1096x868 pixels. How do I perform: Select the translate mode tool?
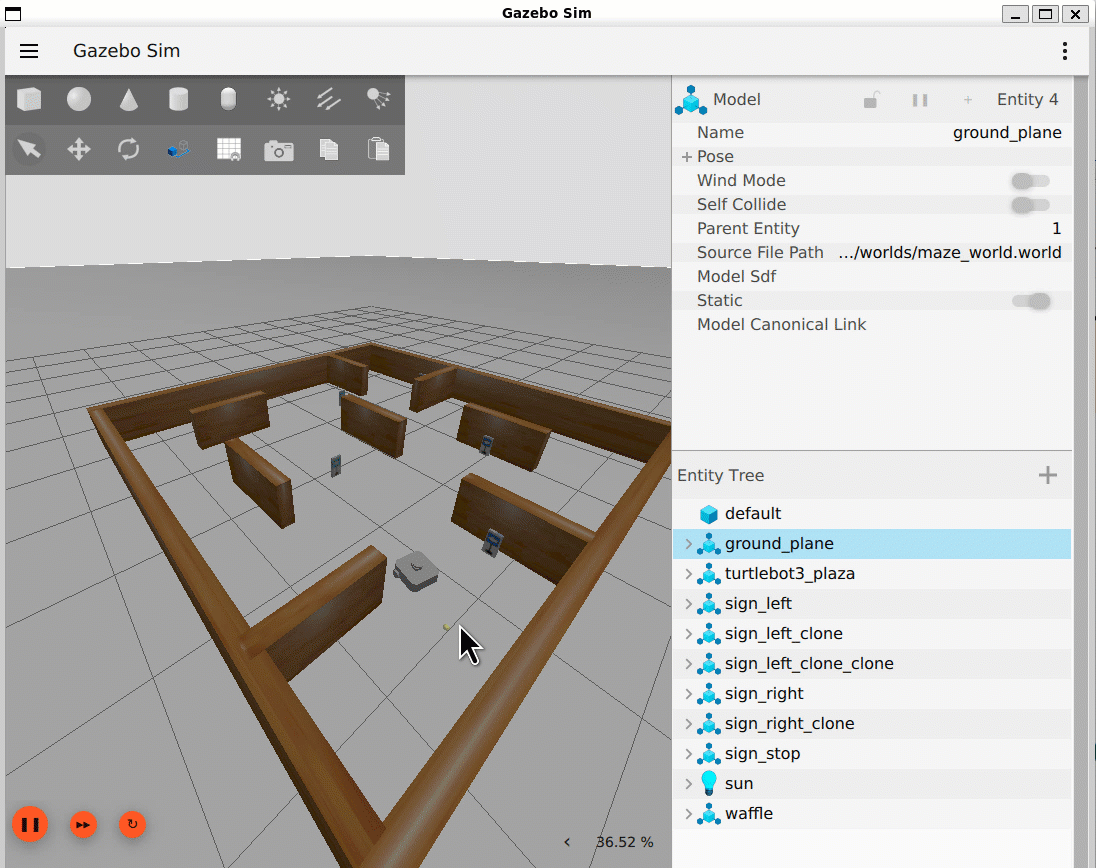point(79,150)
